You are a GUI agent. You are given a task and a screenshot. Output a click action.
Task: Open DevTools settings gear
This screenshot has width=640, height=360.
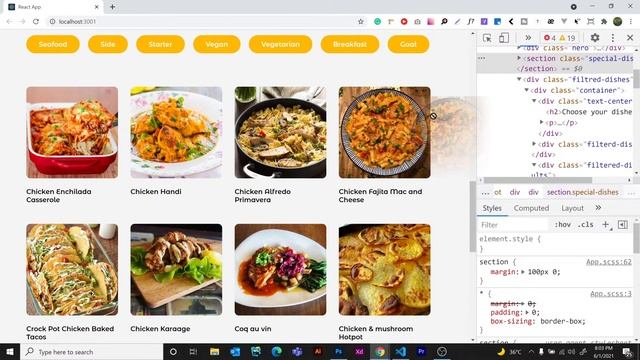coord(595,38)
